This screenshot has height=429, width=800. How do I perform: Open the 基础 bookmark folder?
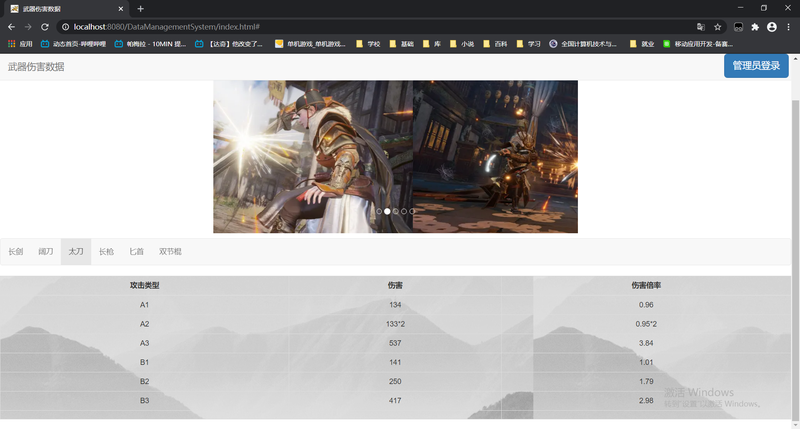[x=402, y=44]
